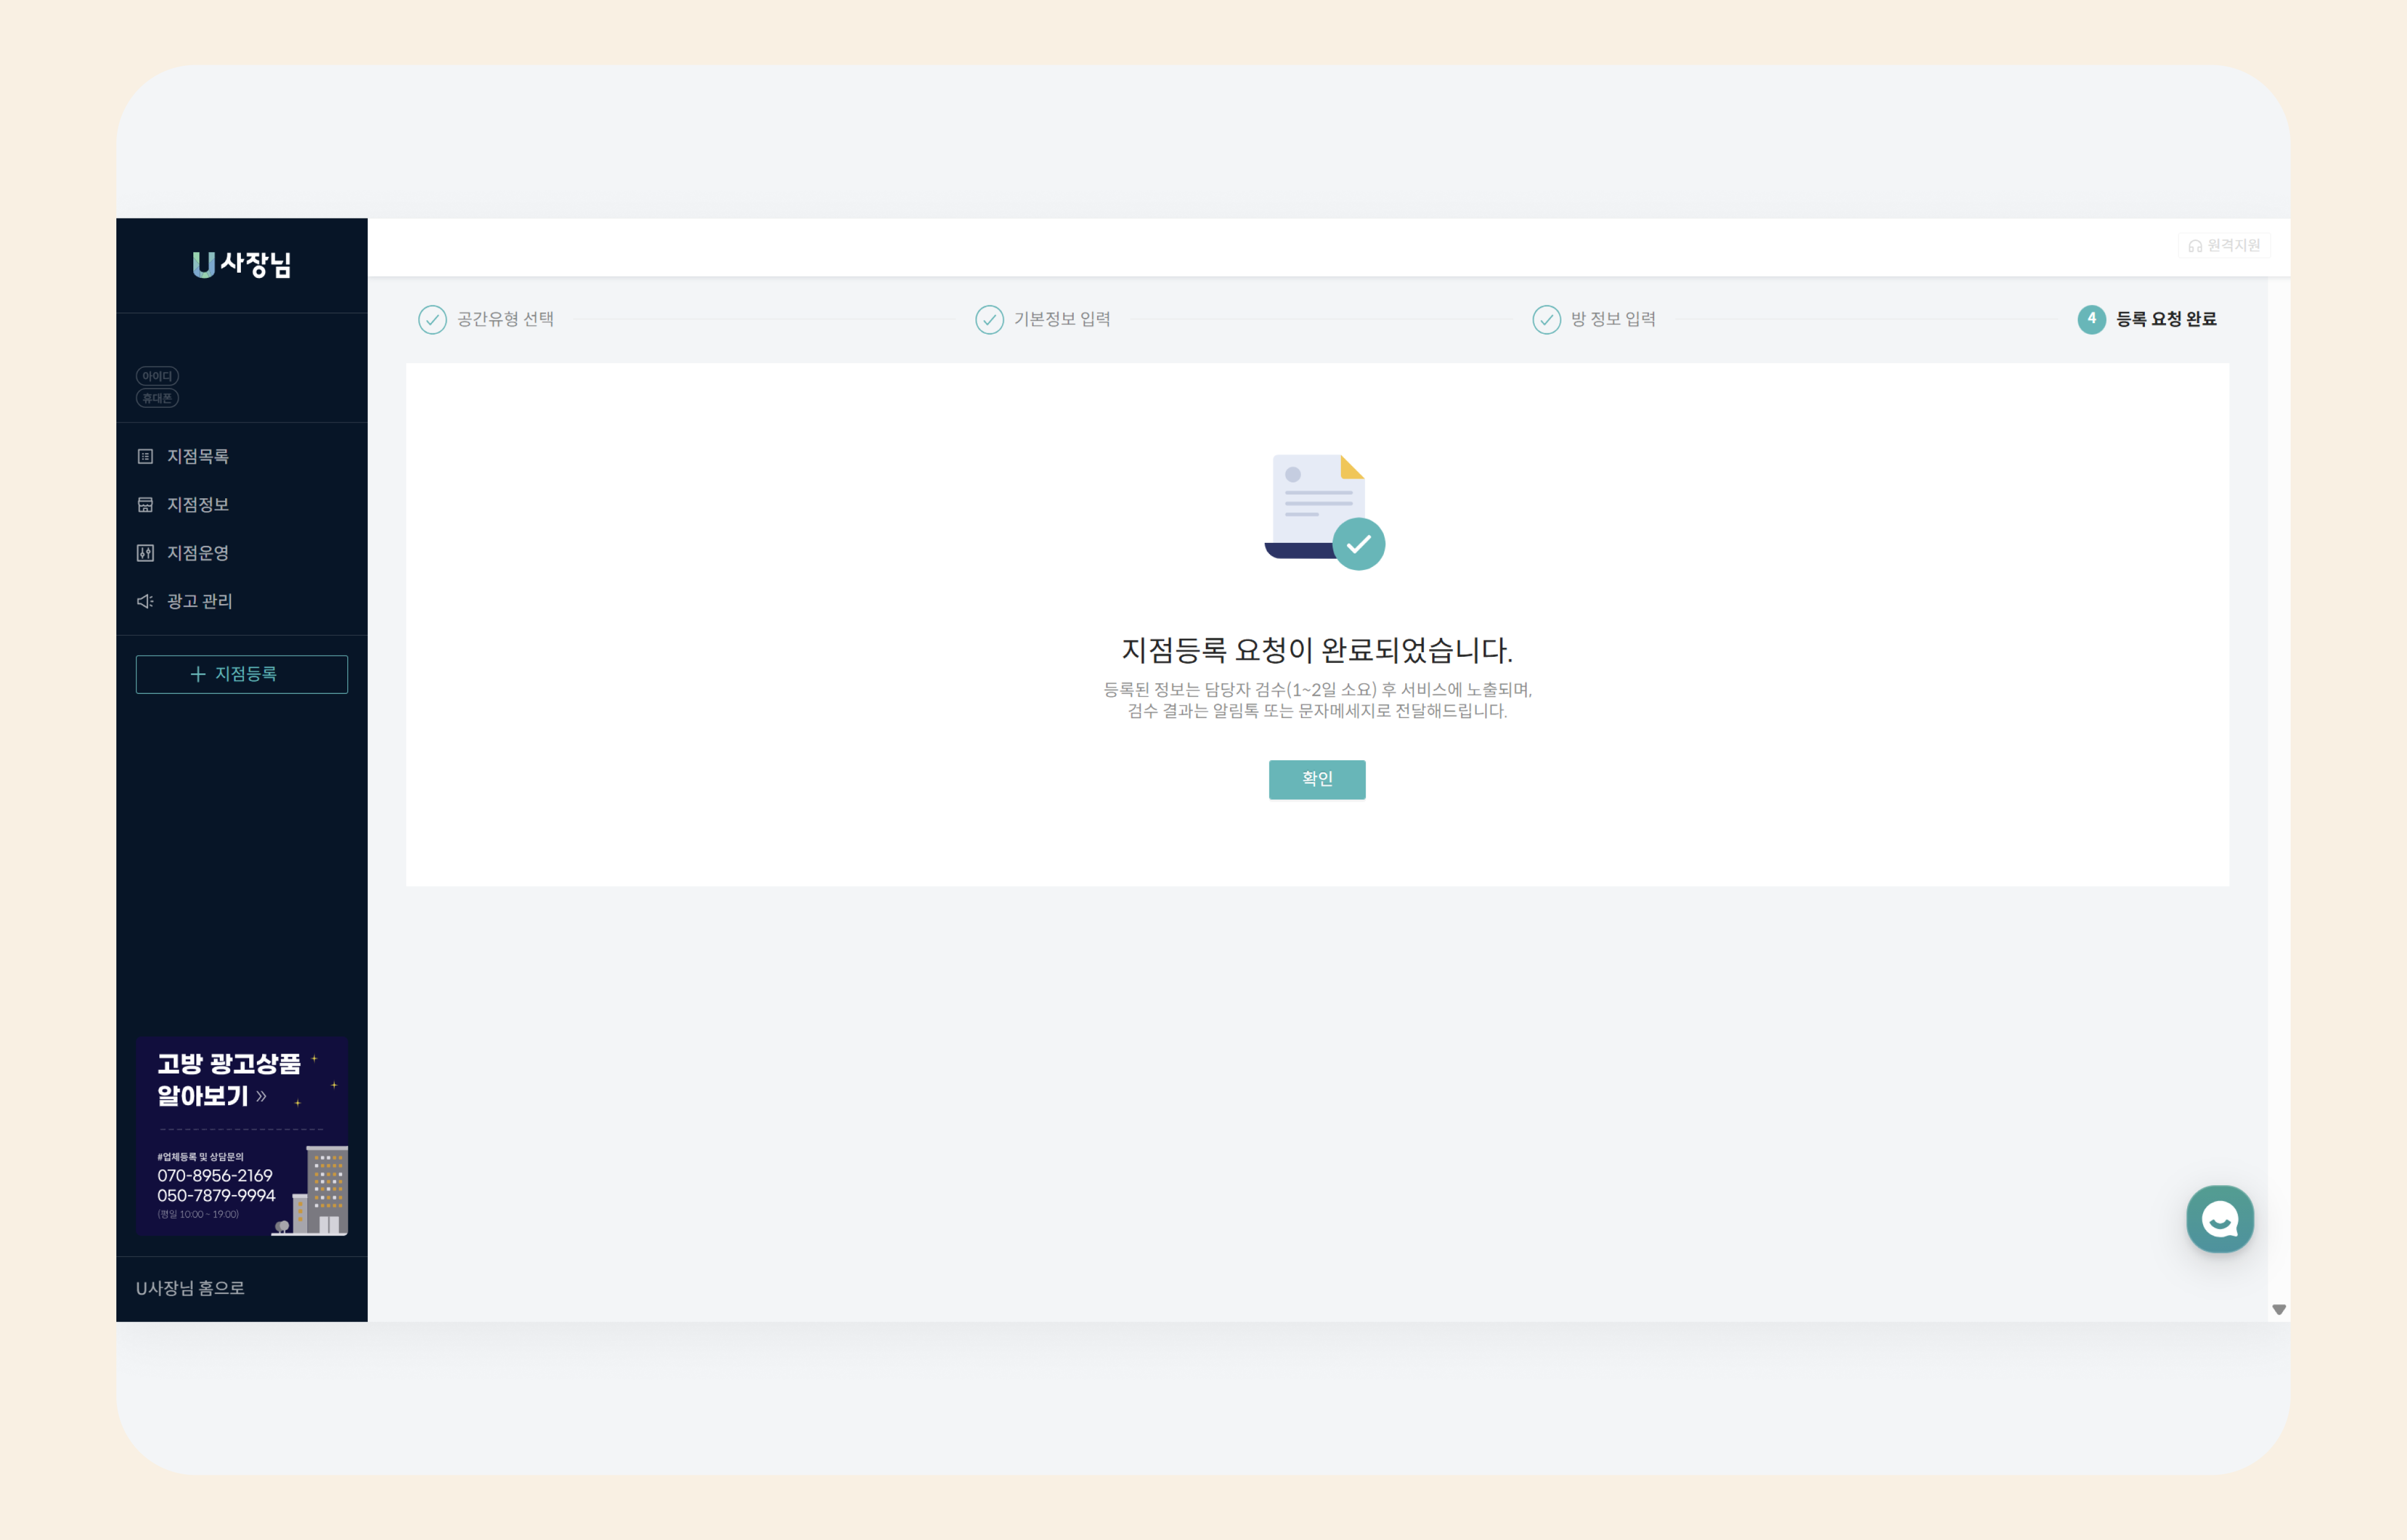Click the 지점정보 store icon
The height and width of the screenshot is (1540, 2407).
[145, 504]
